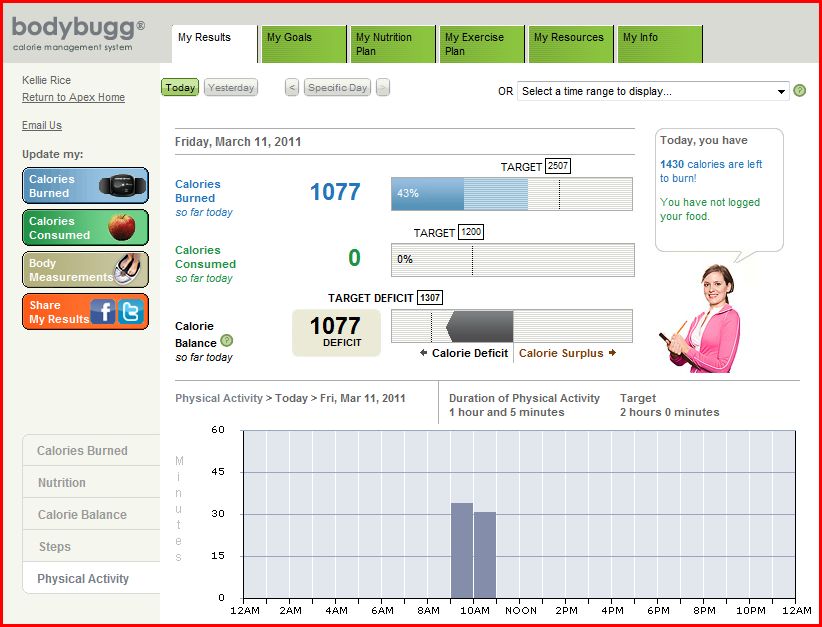Viewport: 822px width, 627px height.
Task: Click the Kellie Rice user name
Action: click(x=47, y=80)
